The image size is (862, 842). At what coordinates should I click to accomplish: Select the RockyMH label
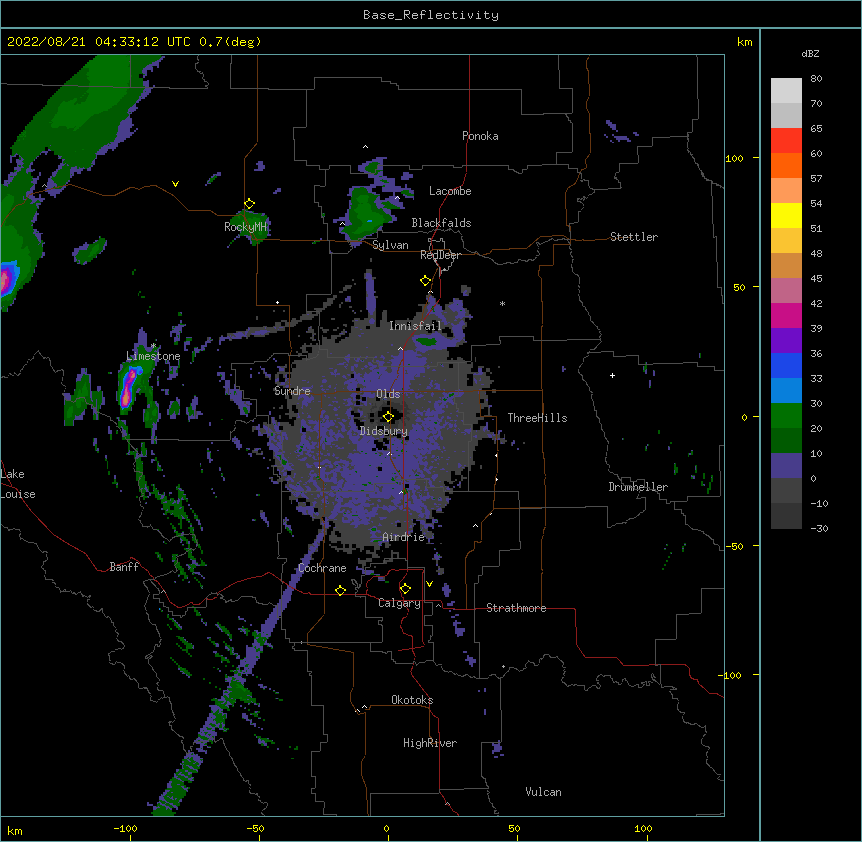pos(245,227)
